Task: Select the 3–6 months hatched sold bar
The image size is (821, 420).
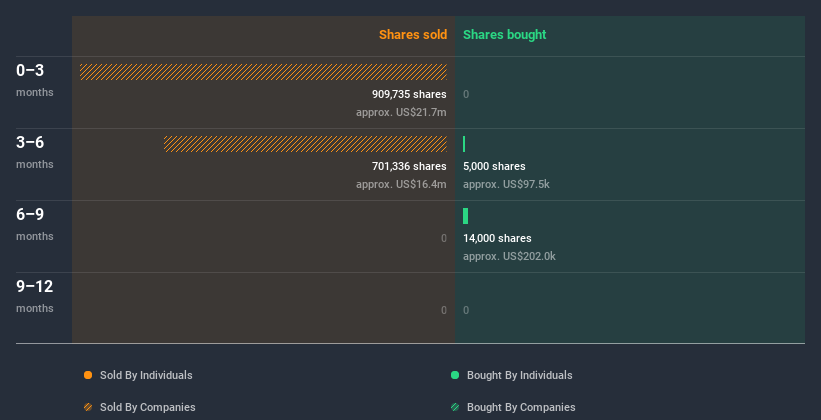Action: pos(305,144)
